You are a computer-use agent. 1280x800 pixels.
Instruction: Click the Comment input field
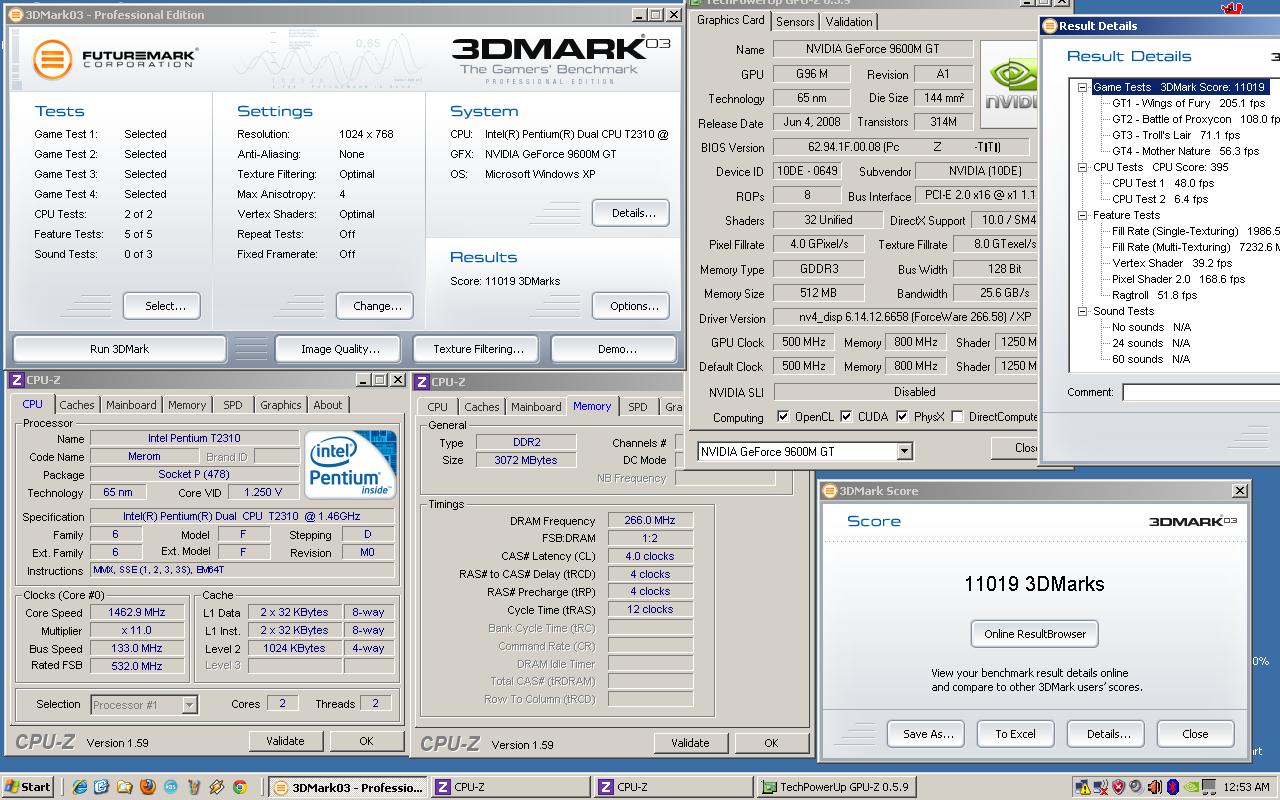click(x=1200, y=392)
